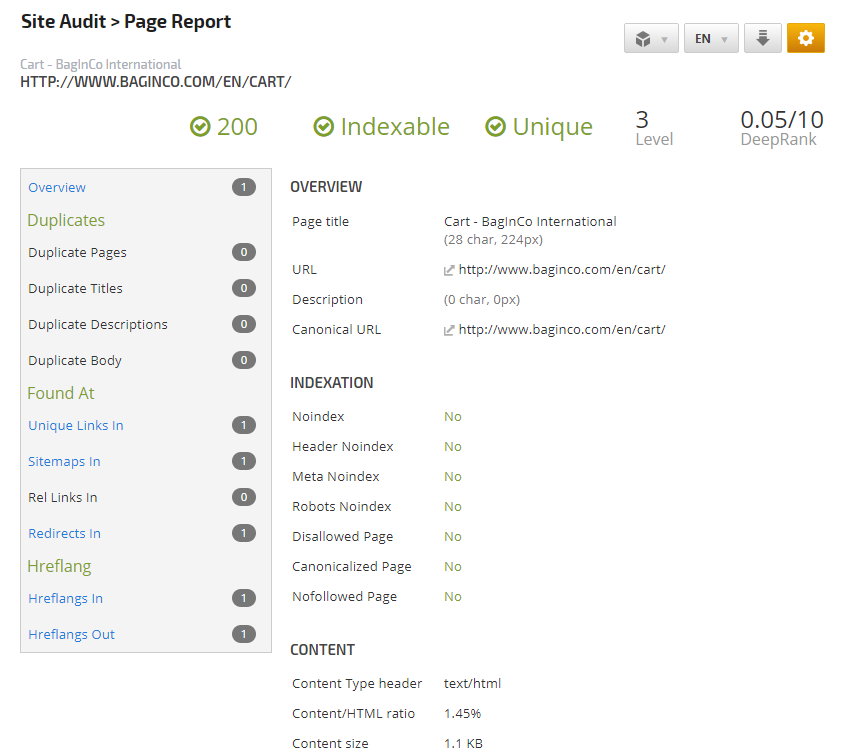The image size is (845, 753).
Task: Click the orange settings gear button
Action: [805, 38]
